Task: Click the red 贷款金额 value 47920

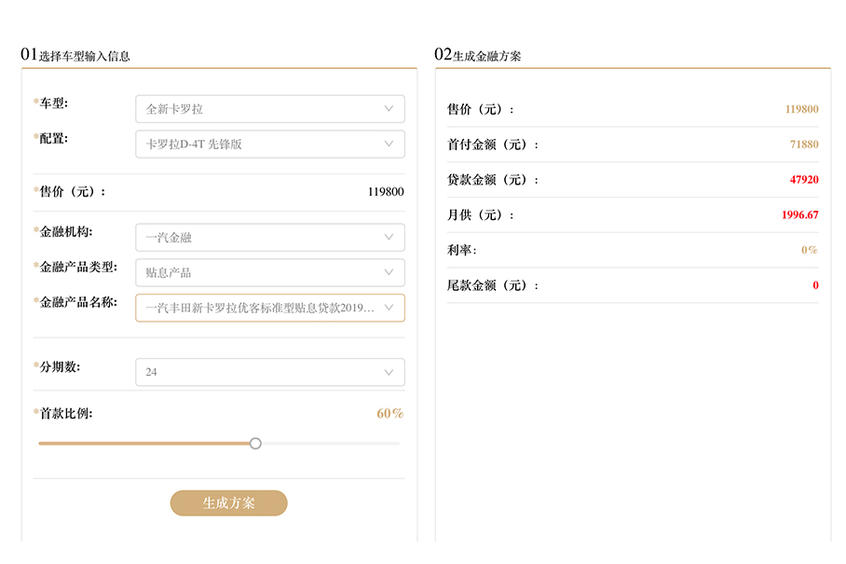Action: (x=803, y=180)
